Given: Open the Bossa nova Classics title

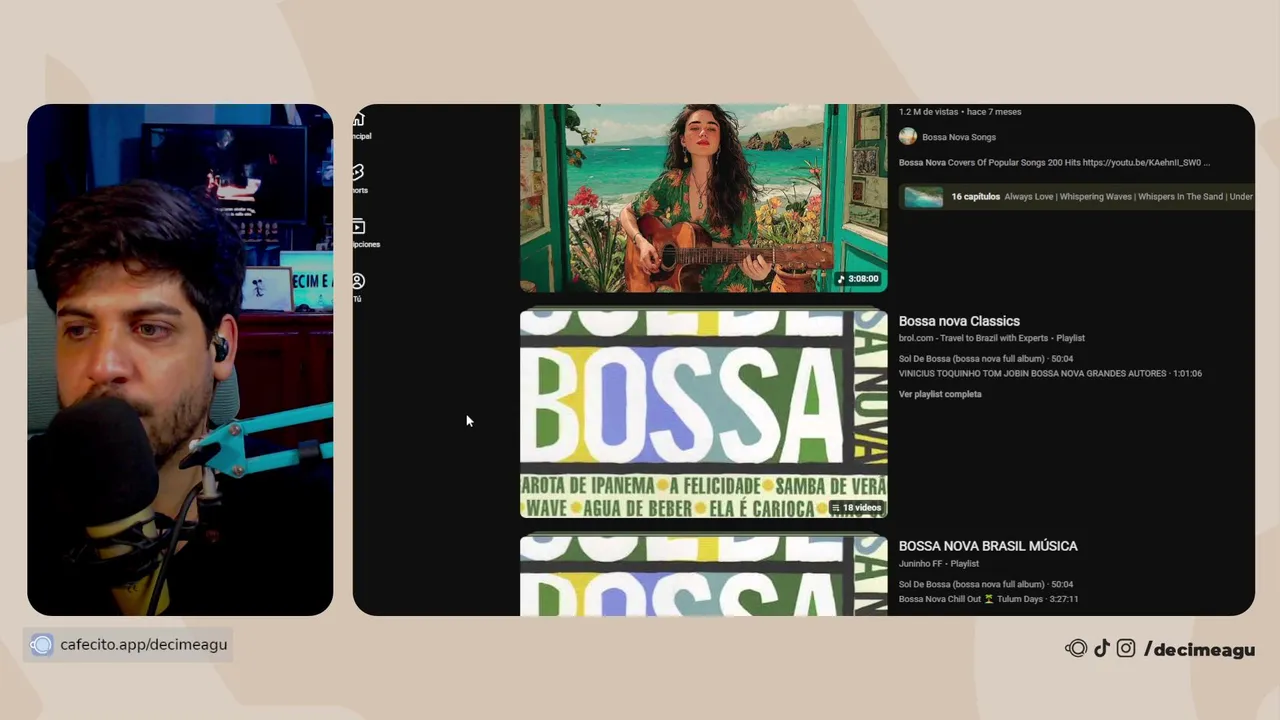Looking at the screenshot, I should click(x=959, y=321).
